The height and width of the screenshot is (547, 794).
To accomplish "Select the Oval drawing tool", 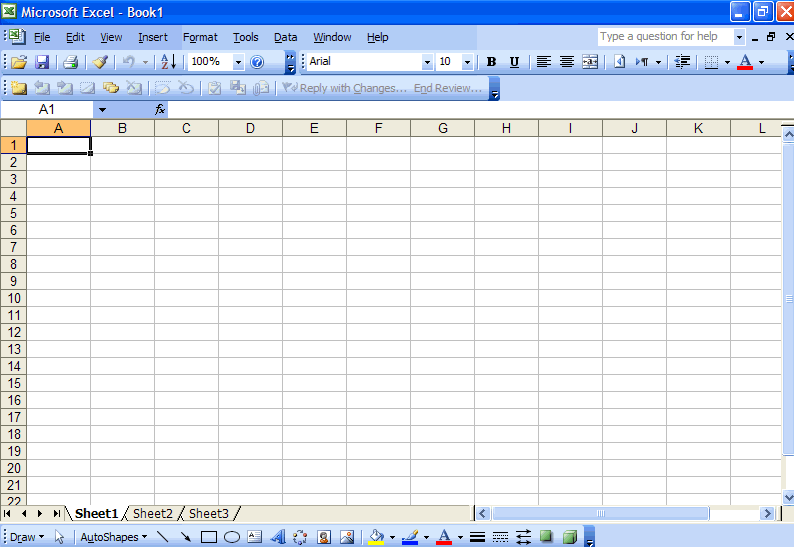I will (x=231, y=537).
